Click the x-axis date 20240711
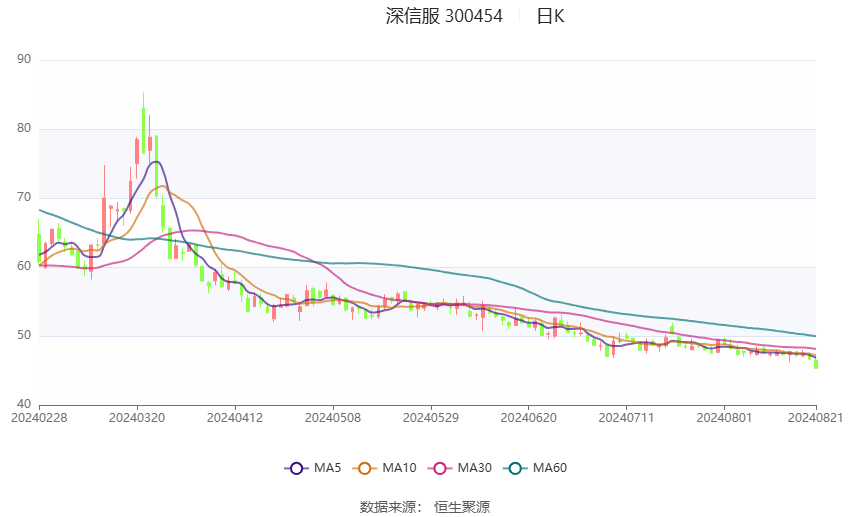The image size is (850, 517). click(627, 418)
